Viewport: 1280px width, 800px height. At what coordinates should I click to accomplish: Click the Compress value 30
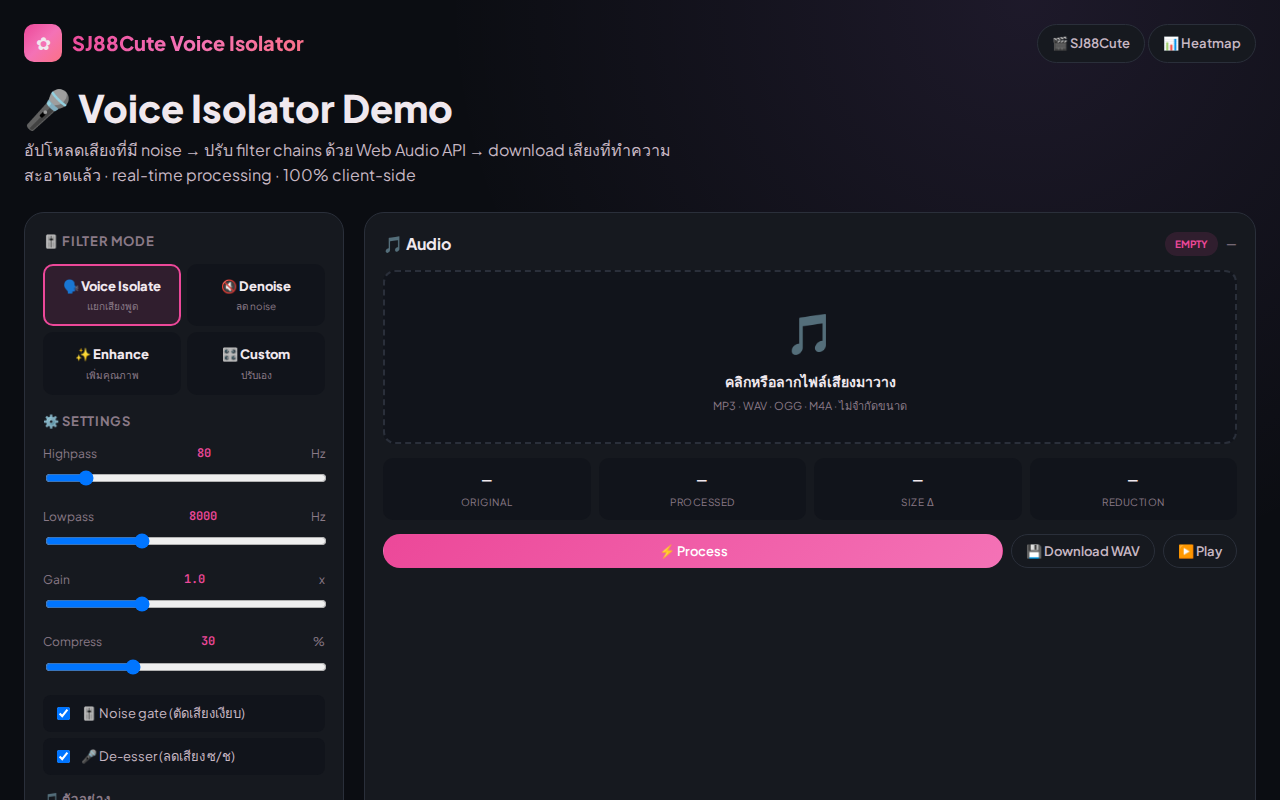[x=208, y=642]
